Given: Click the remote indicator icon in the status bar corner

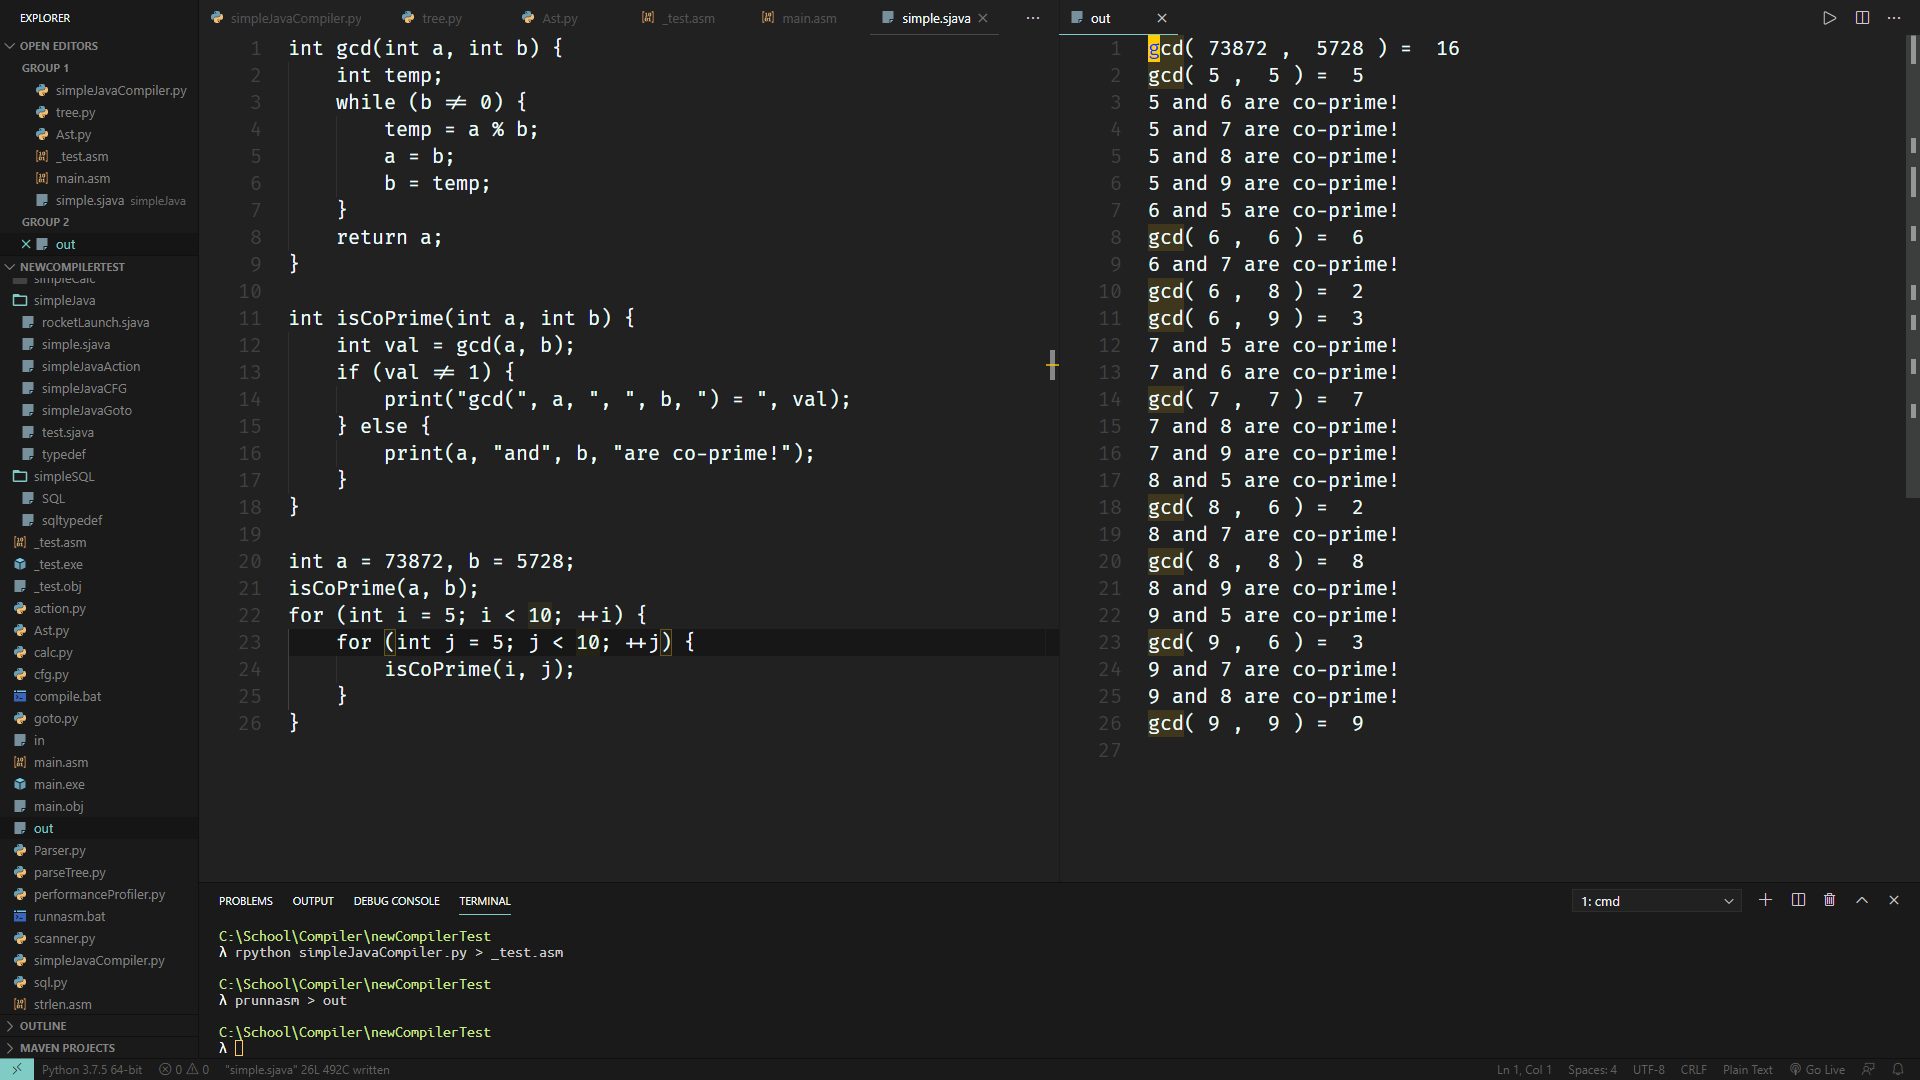Looking at the screenshot, I should click(17, 1069).
